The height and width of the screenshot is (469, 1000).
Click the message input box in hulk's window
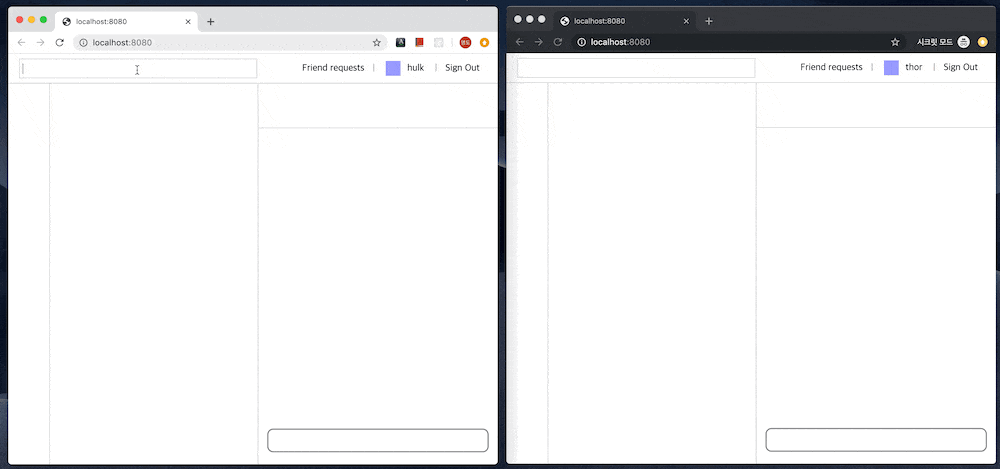point(378,440)
